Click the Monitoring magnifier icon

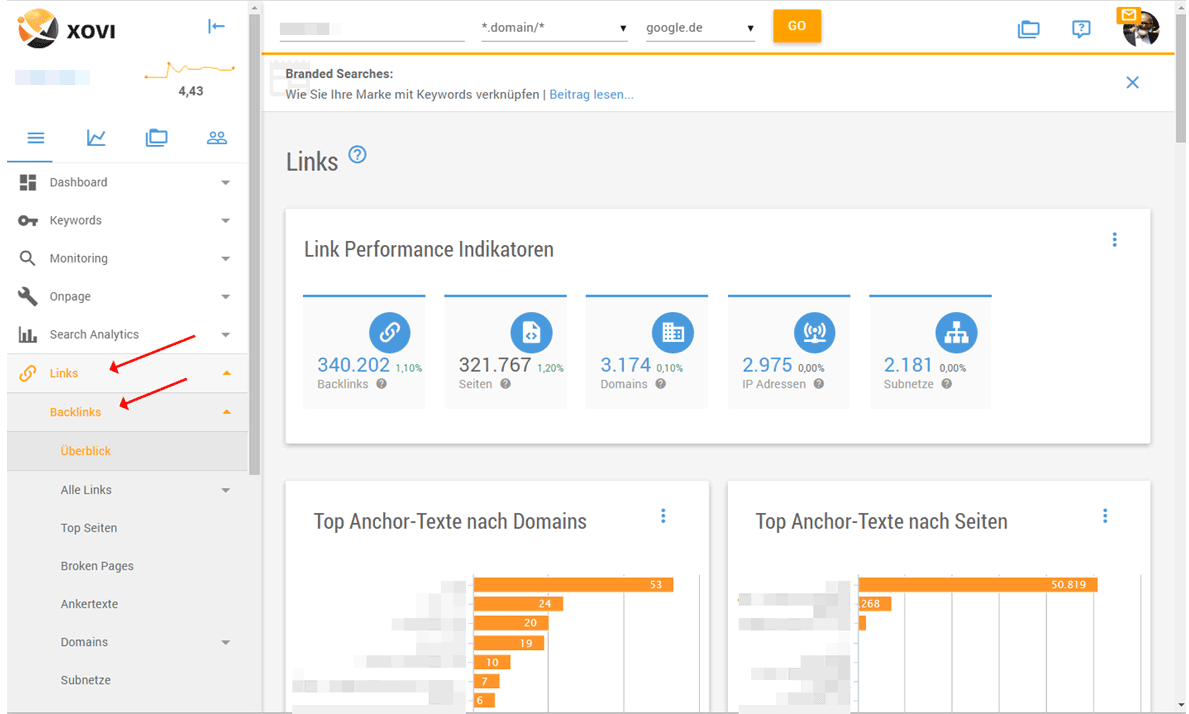[27, 258]
